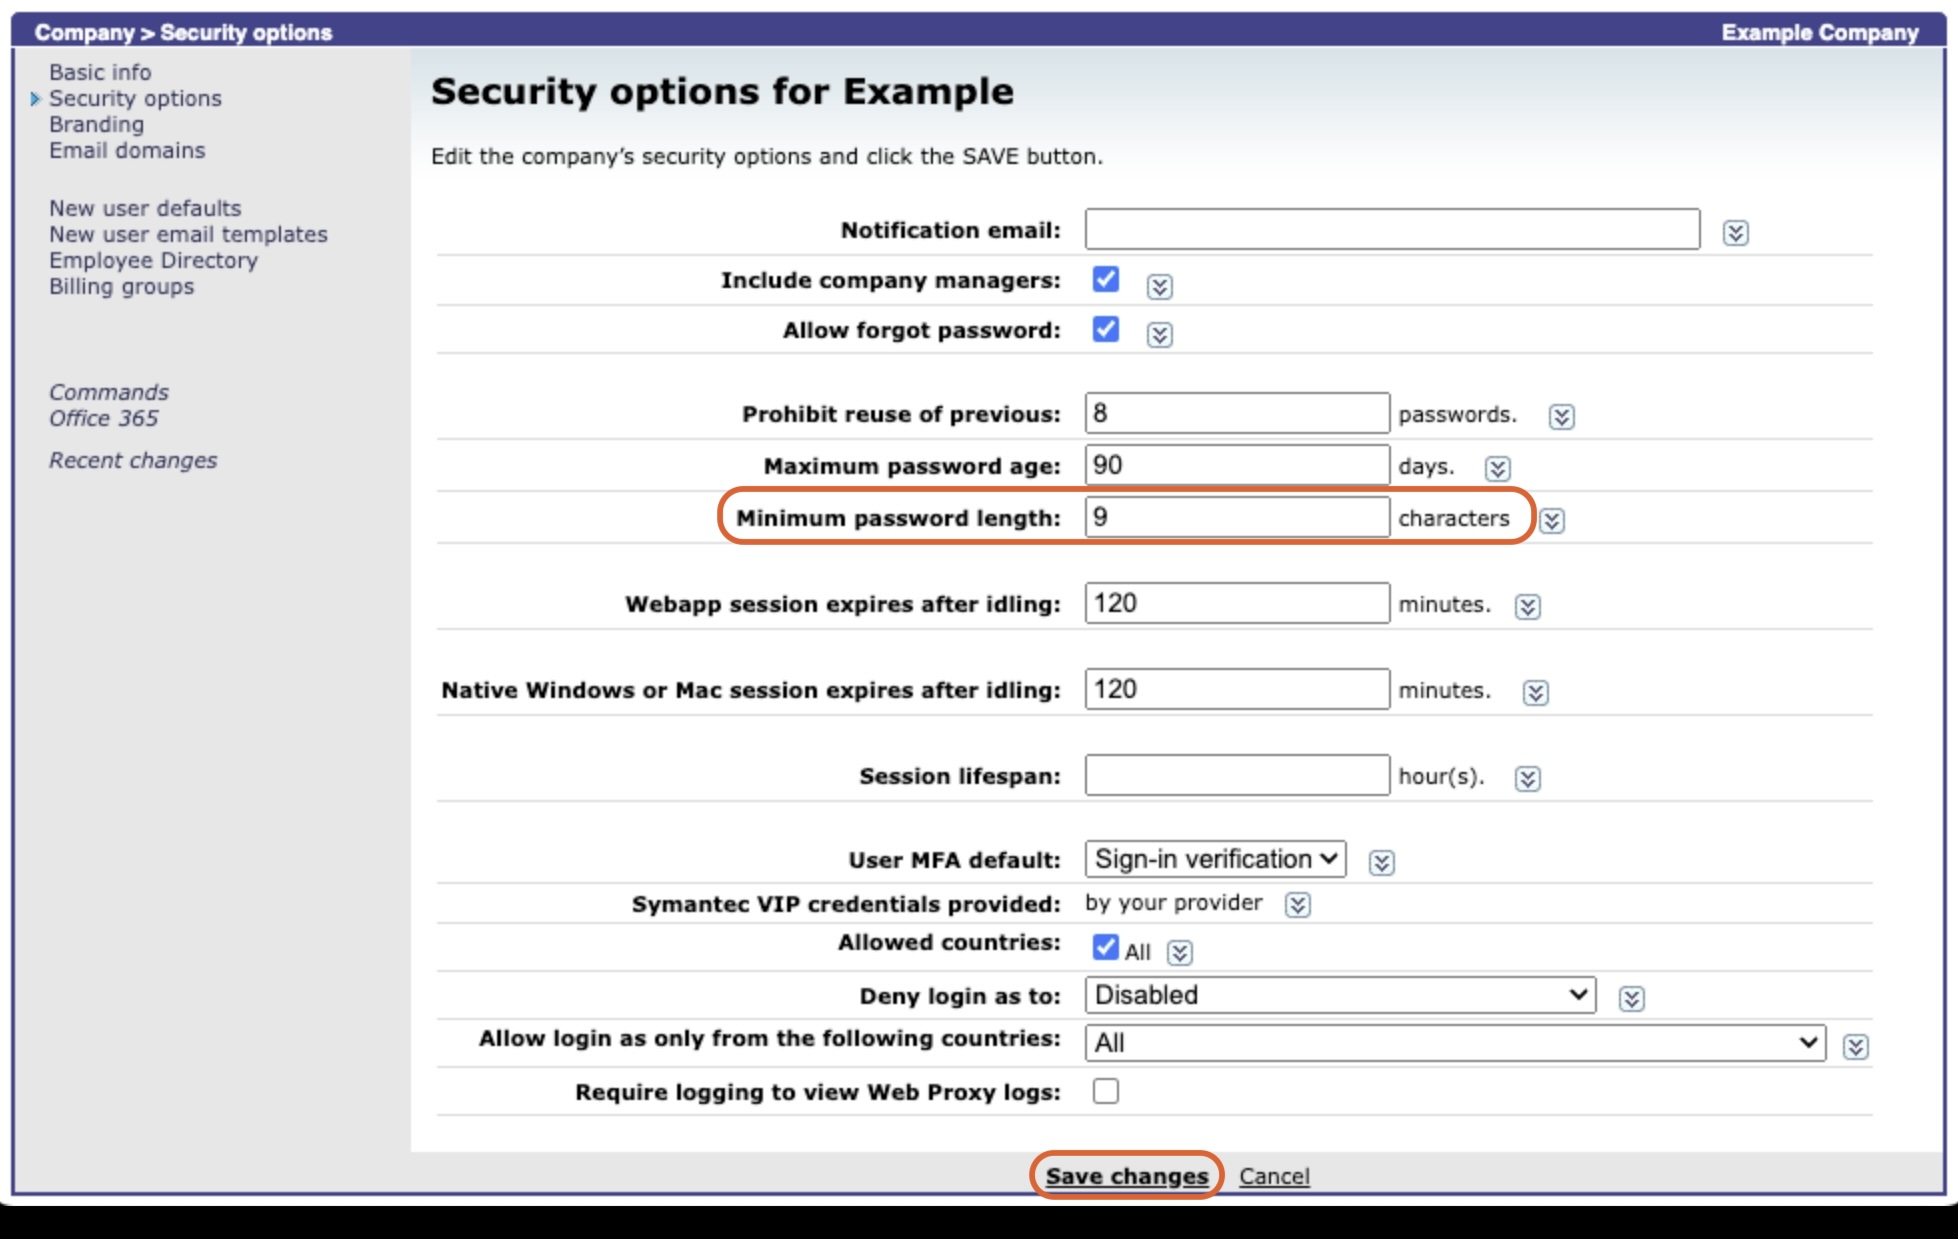Click Commands link in sidebar
The image size is (1958, 1239).
click(109, 392)
